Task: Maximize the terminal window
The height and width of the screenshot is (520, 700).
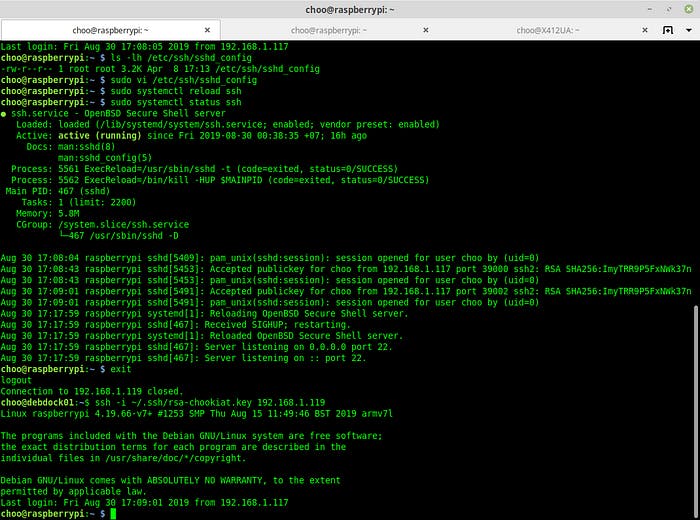Action: point(669,9)
